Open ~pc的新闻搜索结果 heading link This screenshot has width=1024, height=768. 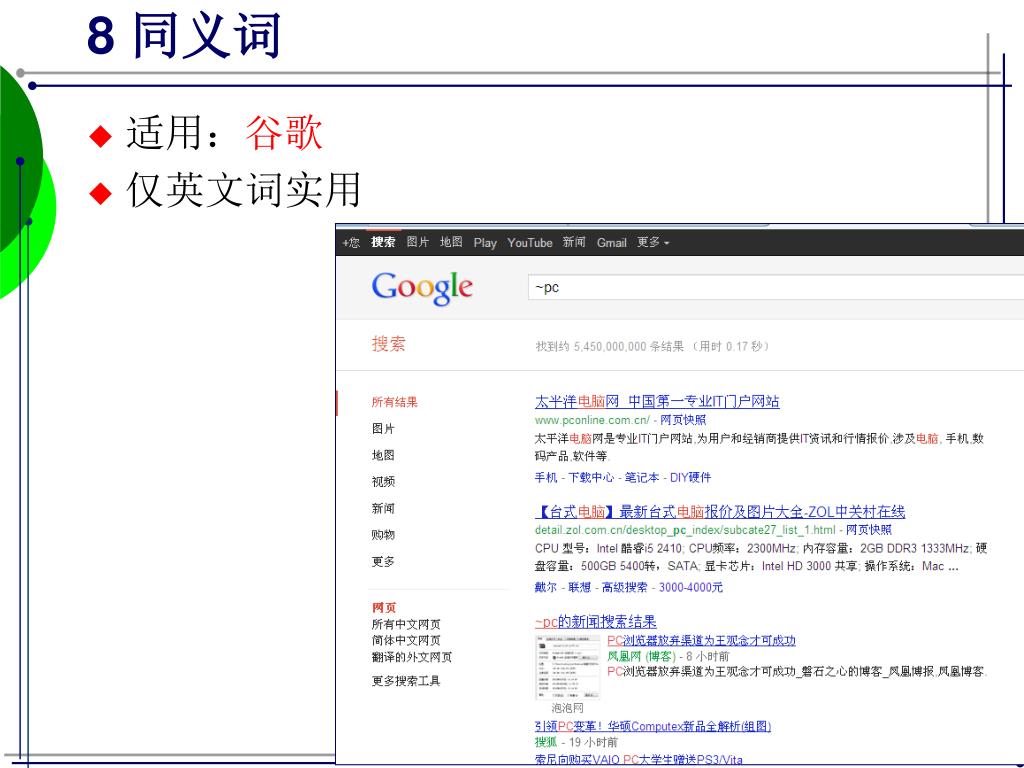[596, 622]
